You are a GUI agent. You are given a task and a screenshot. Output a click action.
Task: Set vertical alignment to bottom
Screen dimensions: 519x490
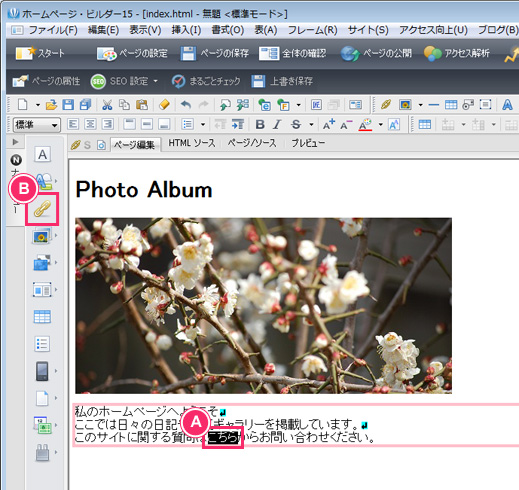pos(164,125)
